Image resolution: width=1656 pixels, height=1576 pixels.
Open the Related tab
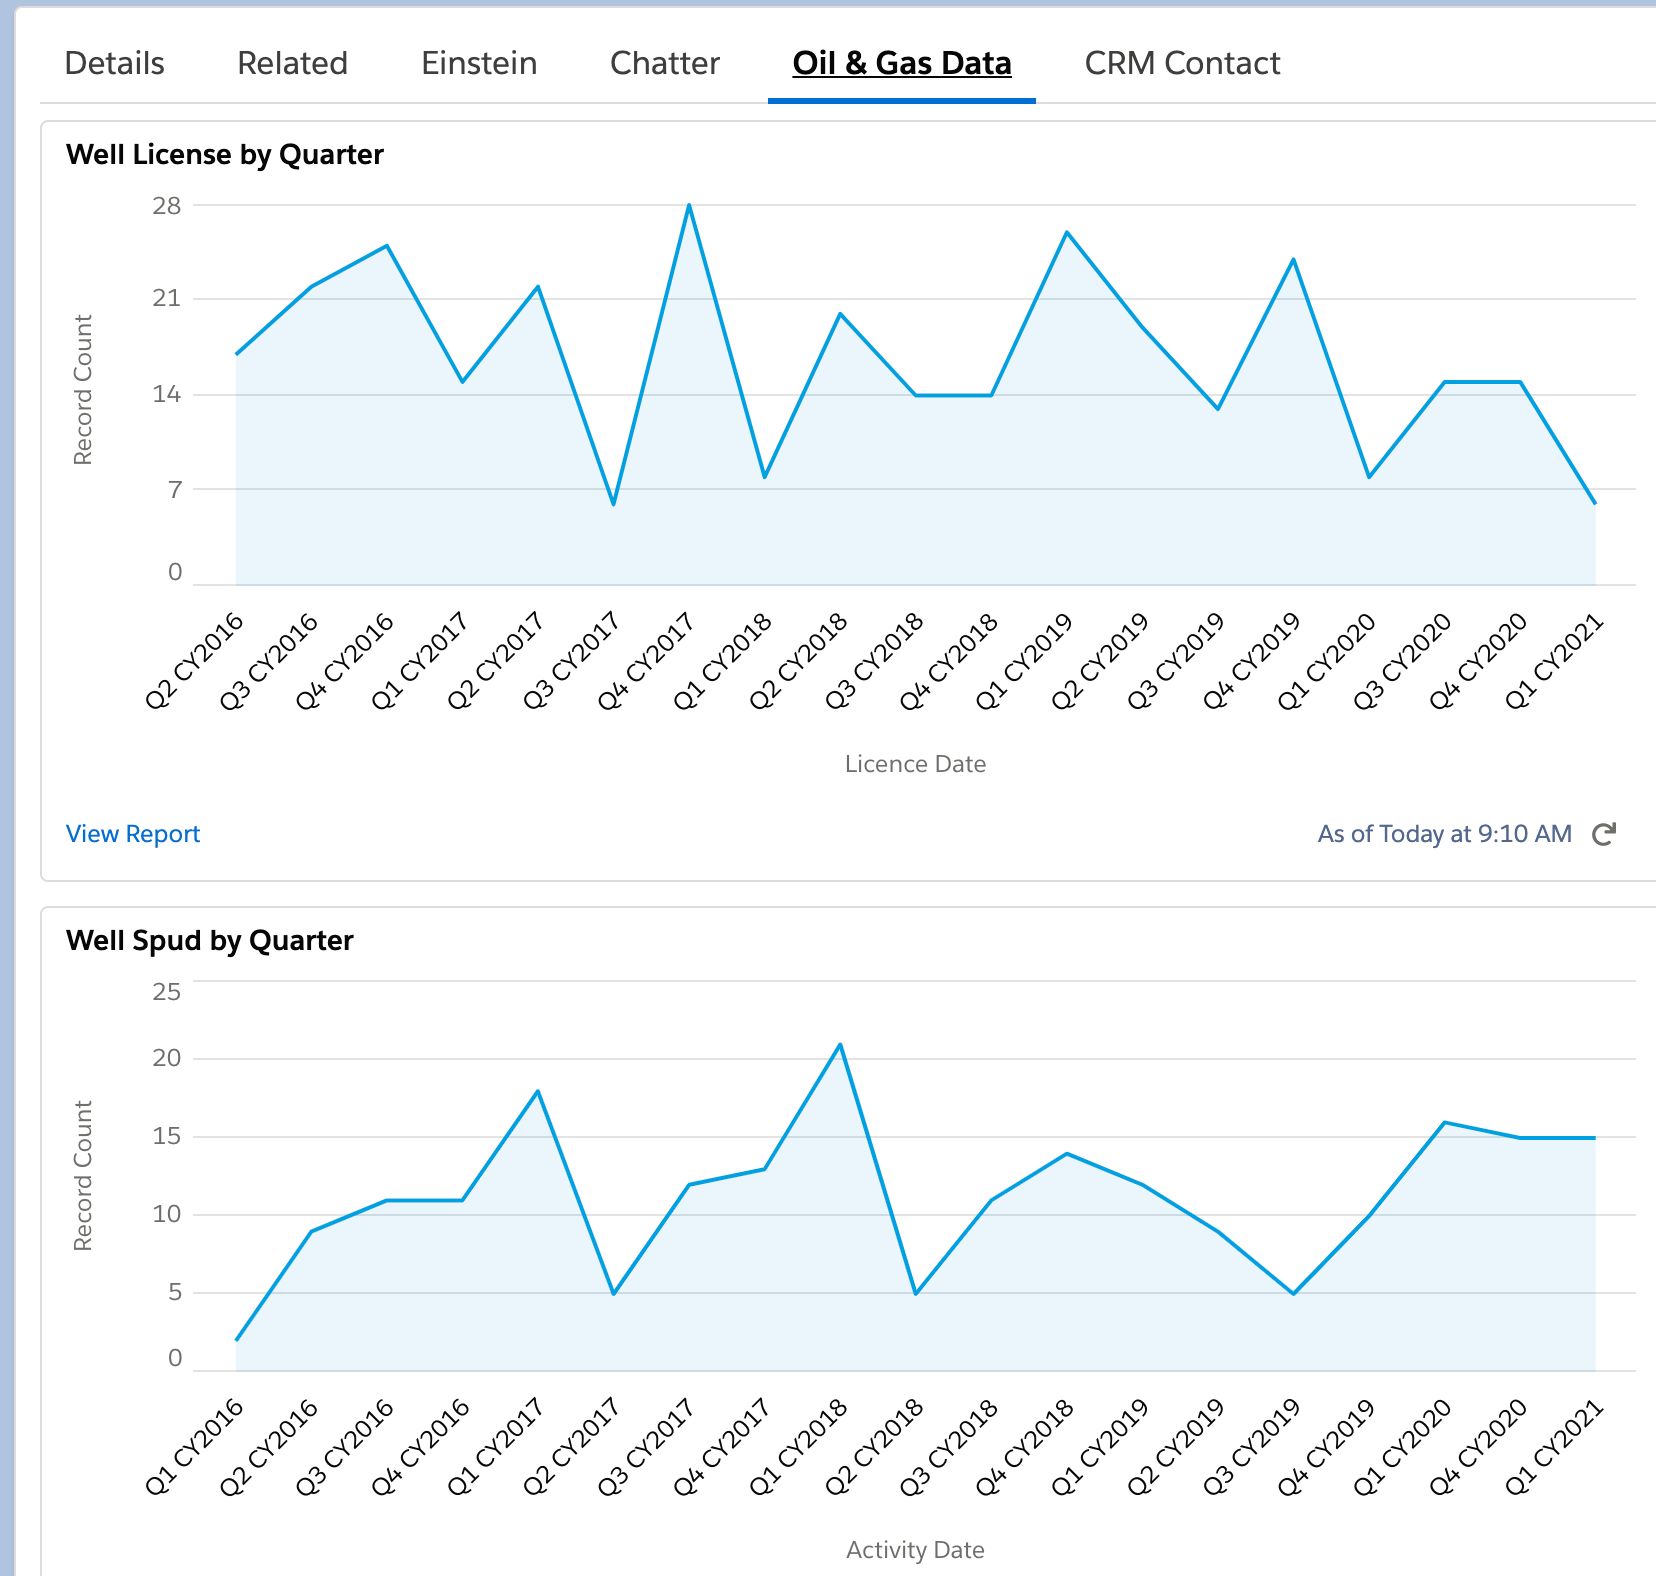[292, 63]
